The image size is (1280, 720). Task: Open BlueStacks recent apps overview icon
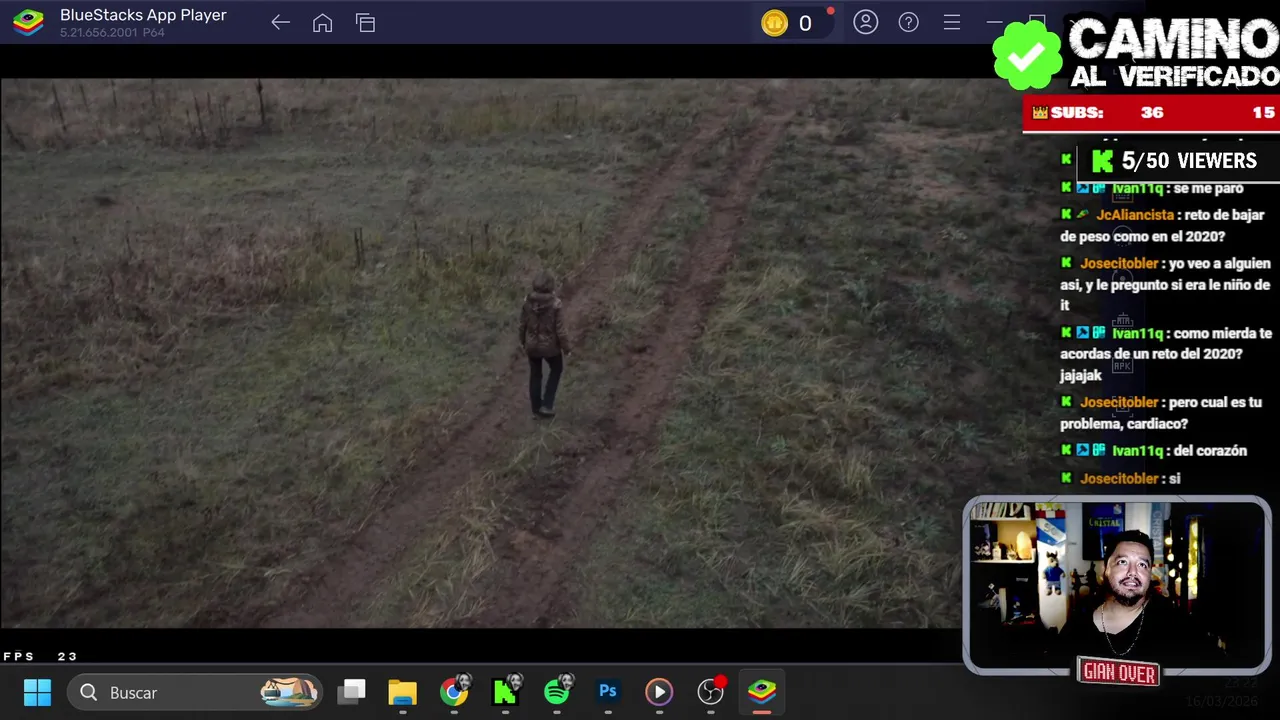pyautogui.click(x=365, y=23)
